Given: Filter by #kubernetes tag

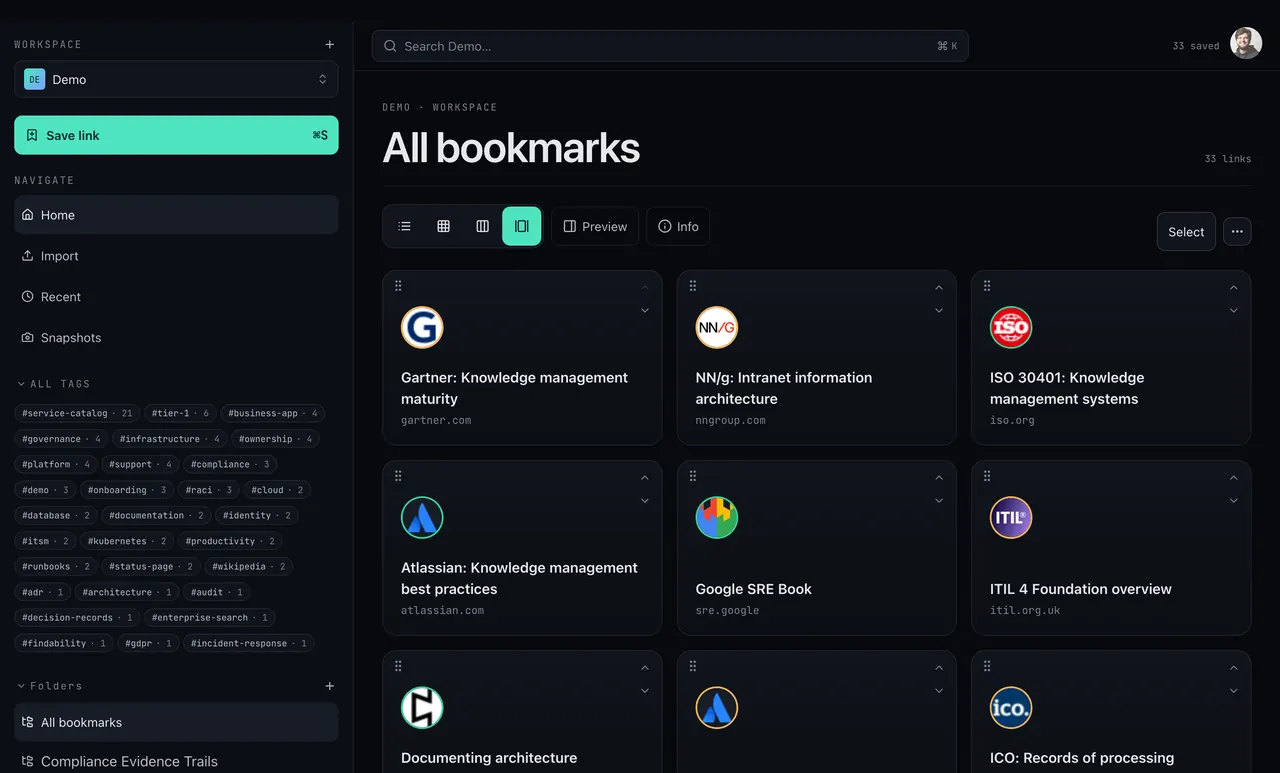Looking at the screenshot, I should click(x=127, y=541).
